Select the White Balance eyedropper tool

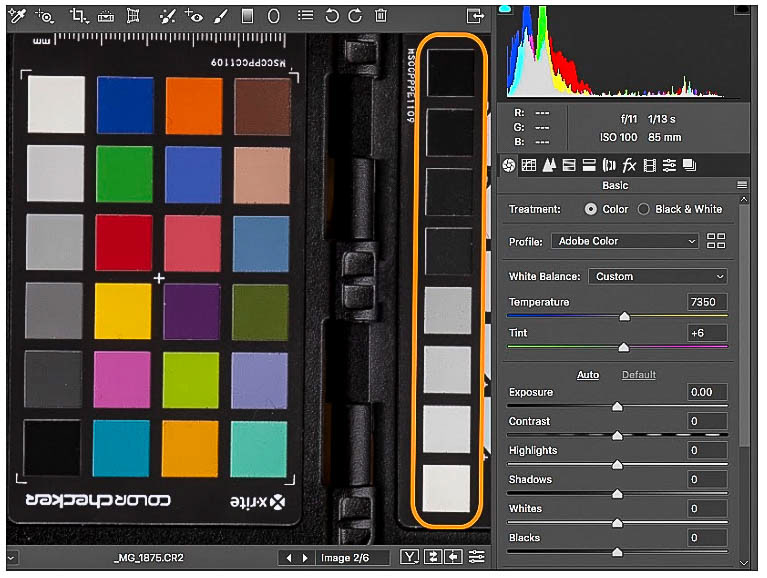[17, 16]
